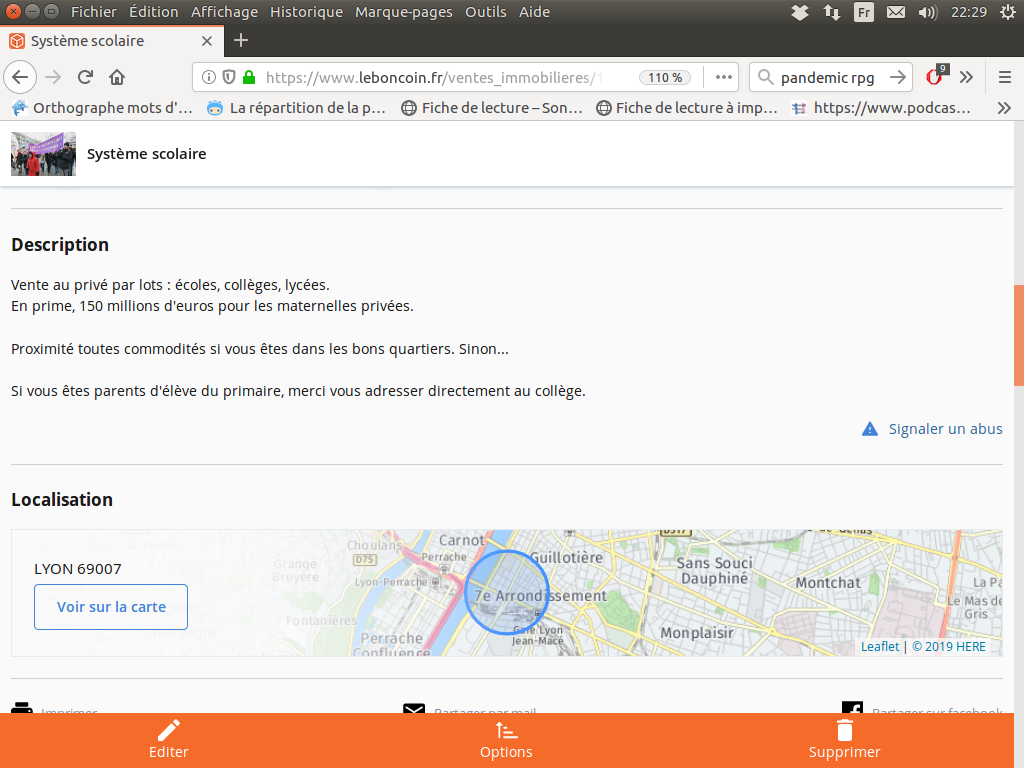The height and width of the screenshot is (768, 1024).
Task: Expand the toolbar overflow chevron
Action: (966, 77)
